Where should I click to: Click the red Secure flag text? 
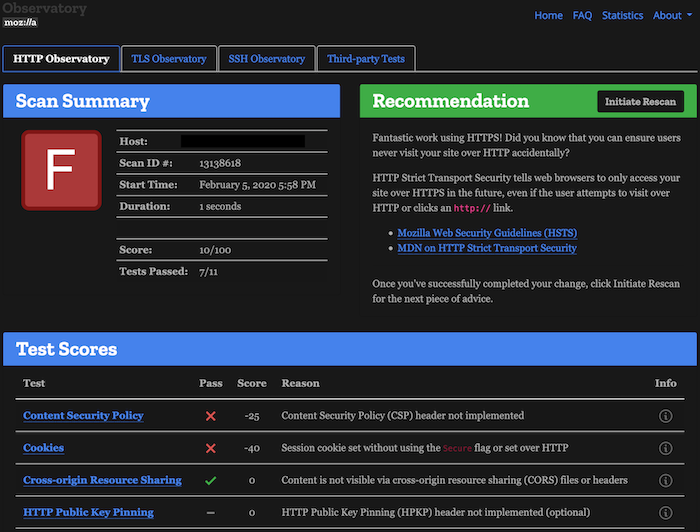tap(457, 448)
